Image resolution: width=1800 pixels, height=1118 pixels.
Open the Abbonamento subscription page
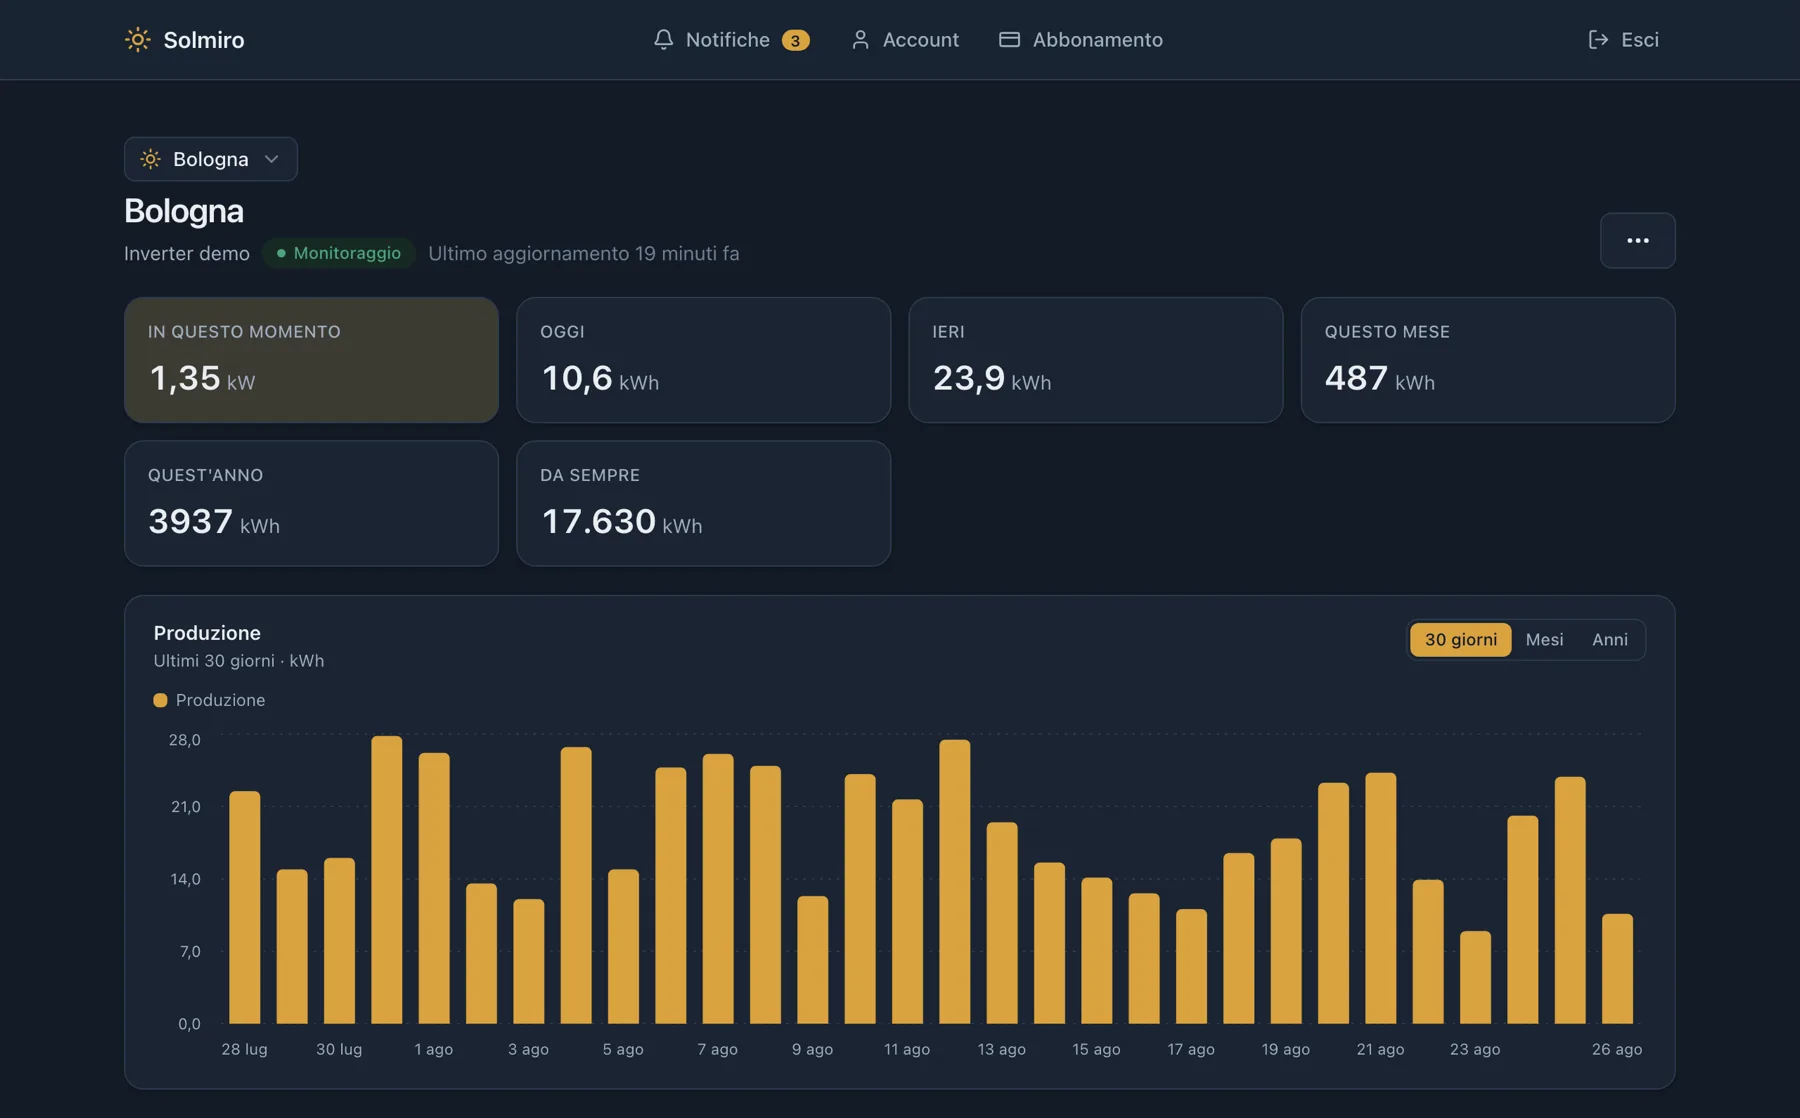pos(1080,39)
